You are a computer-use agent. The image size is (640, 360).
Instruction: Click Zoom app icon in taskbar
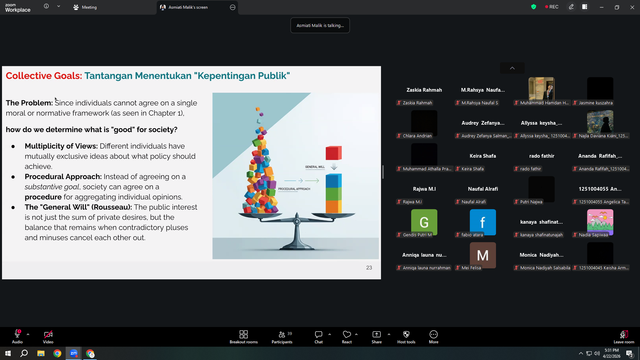74,353
